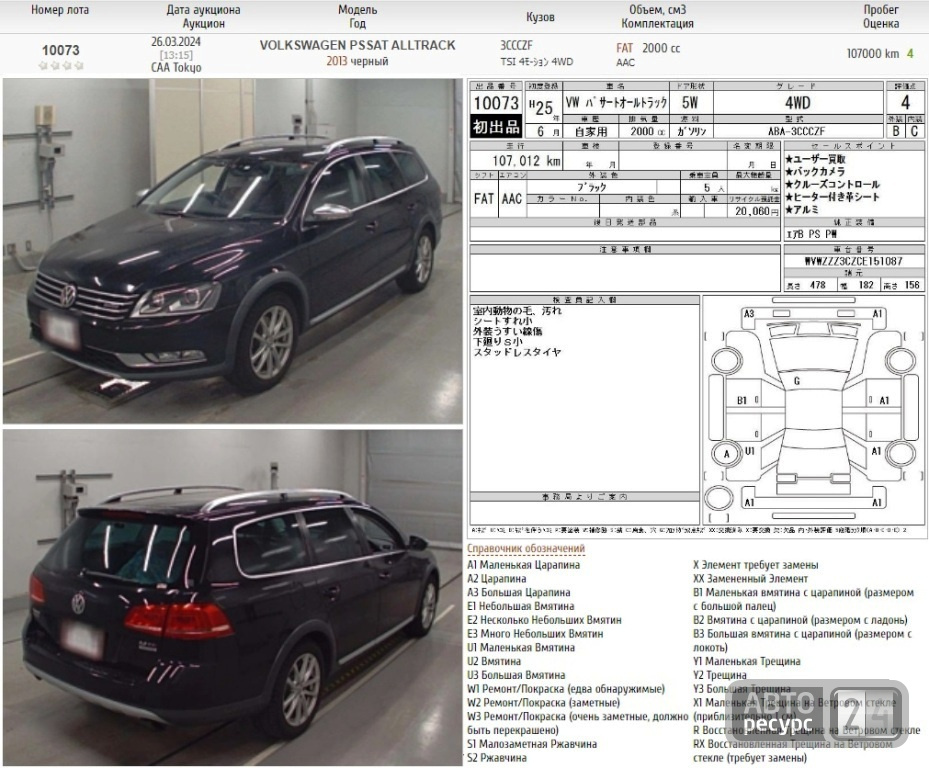The height and width of the screenshot is (768, 929).
Task: Open the rear-view photo of the Passat
Action: (x=232, y=597)
